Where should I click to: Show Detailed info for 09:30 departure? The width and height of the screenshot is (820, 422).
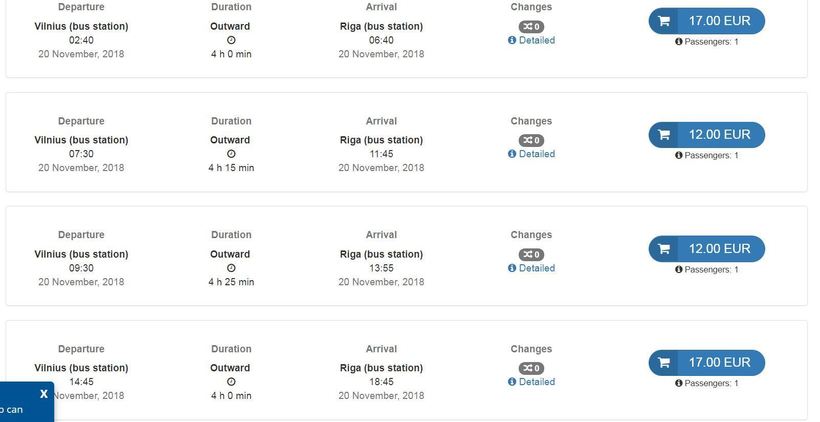click(x=536, y=268)
